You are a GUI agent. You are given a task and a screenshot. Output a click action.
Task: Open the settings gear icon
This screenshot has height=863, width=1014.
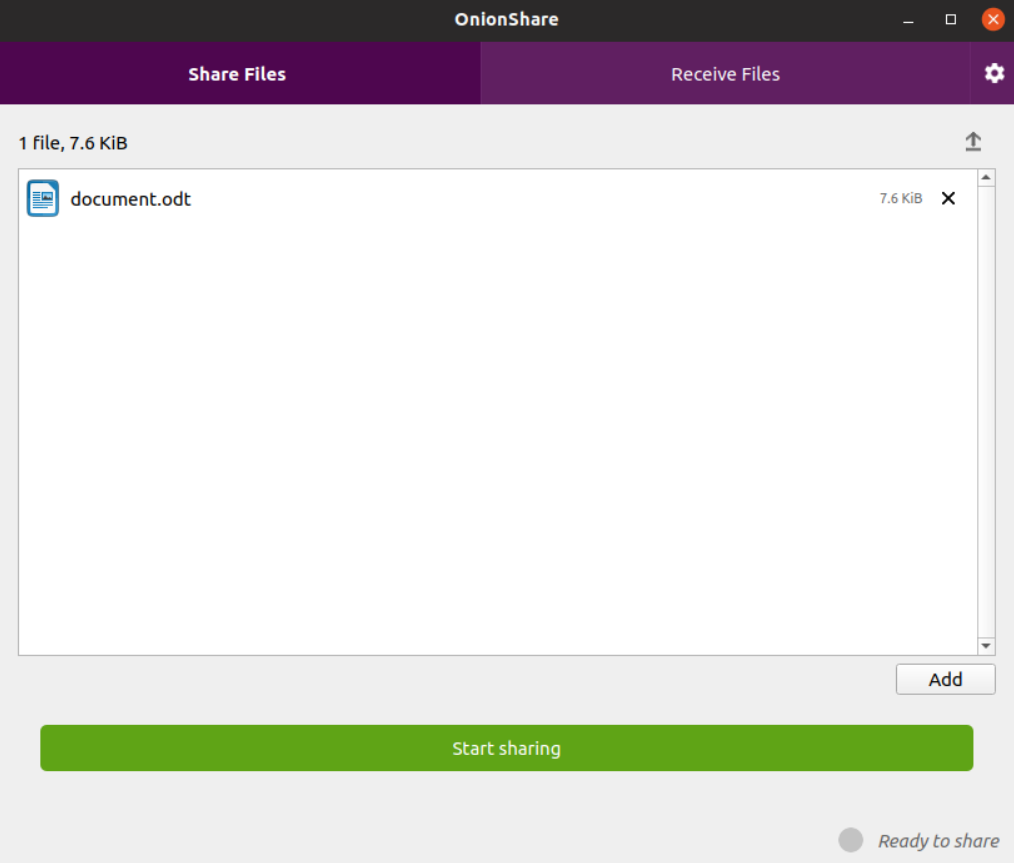(x=994, y=74)
